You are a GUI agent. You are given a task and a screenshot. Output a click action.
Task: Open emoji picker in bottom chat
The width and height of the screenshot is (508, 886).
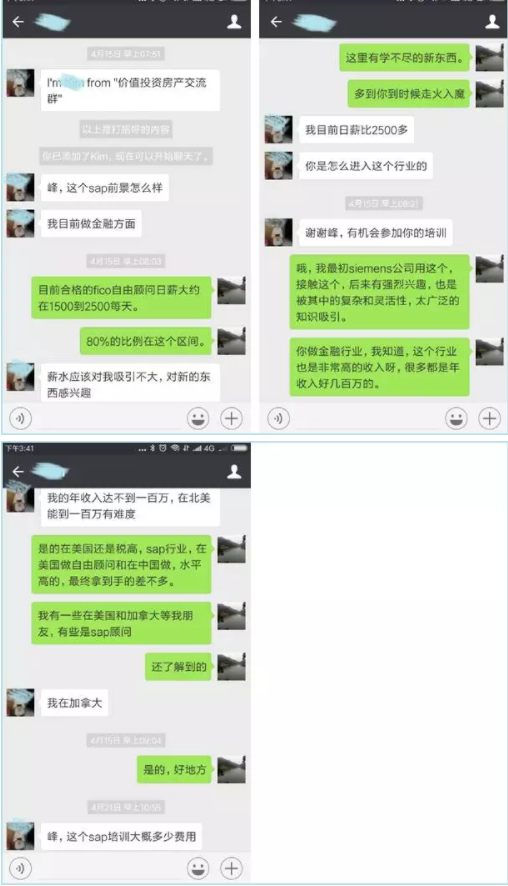198,868
